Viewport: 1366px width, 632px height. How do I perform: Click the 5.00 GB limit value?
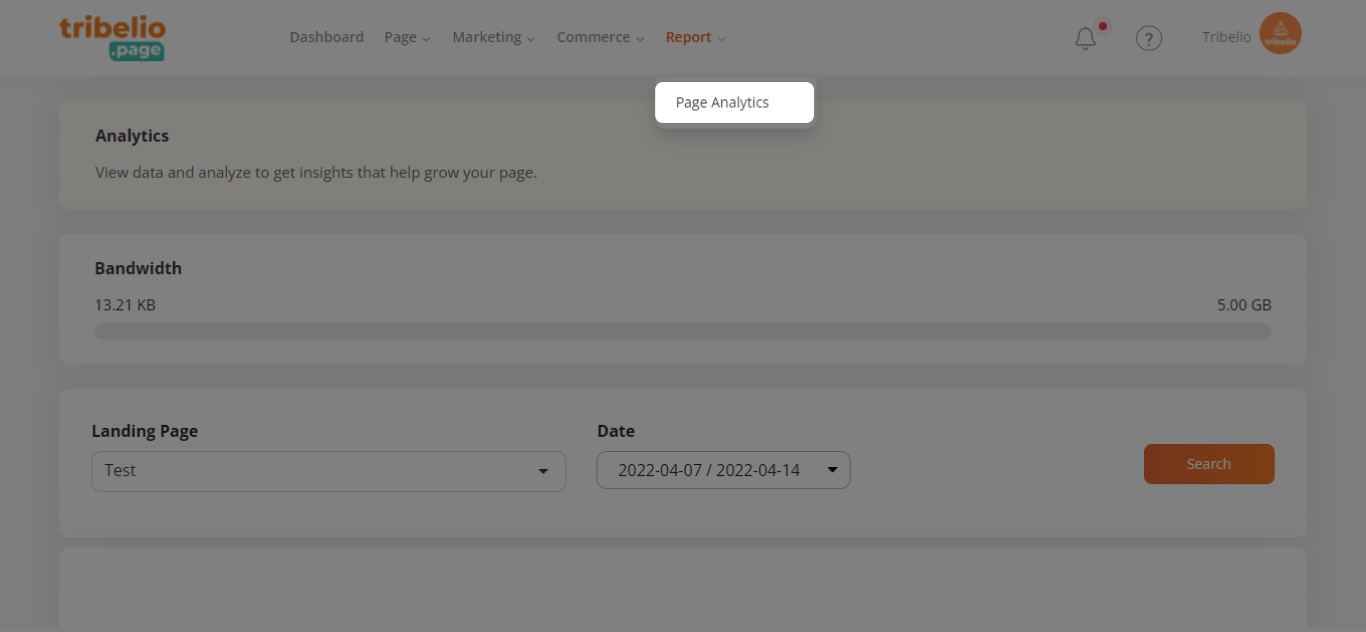coord(1244,305)
